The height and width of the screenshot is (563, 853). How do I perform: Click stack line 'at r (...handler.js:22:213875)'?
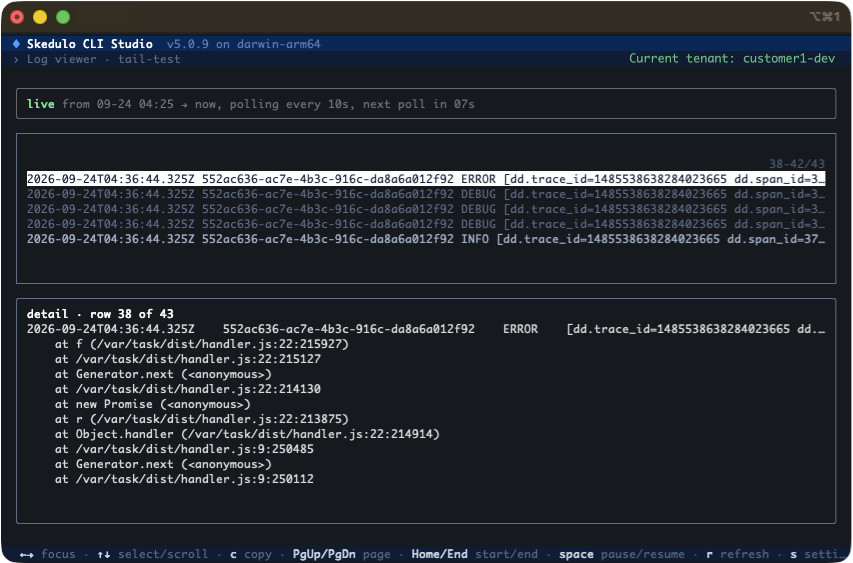click(202, 419)
